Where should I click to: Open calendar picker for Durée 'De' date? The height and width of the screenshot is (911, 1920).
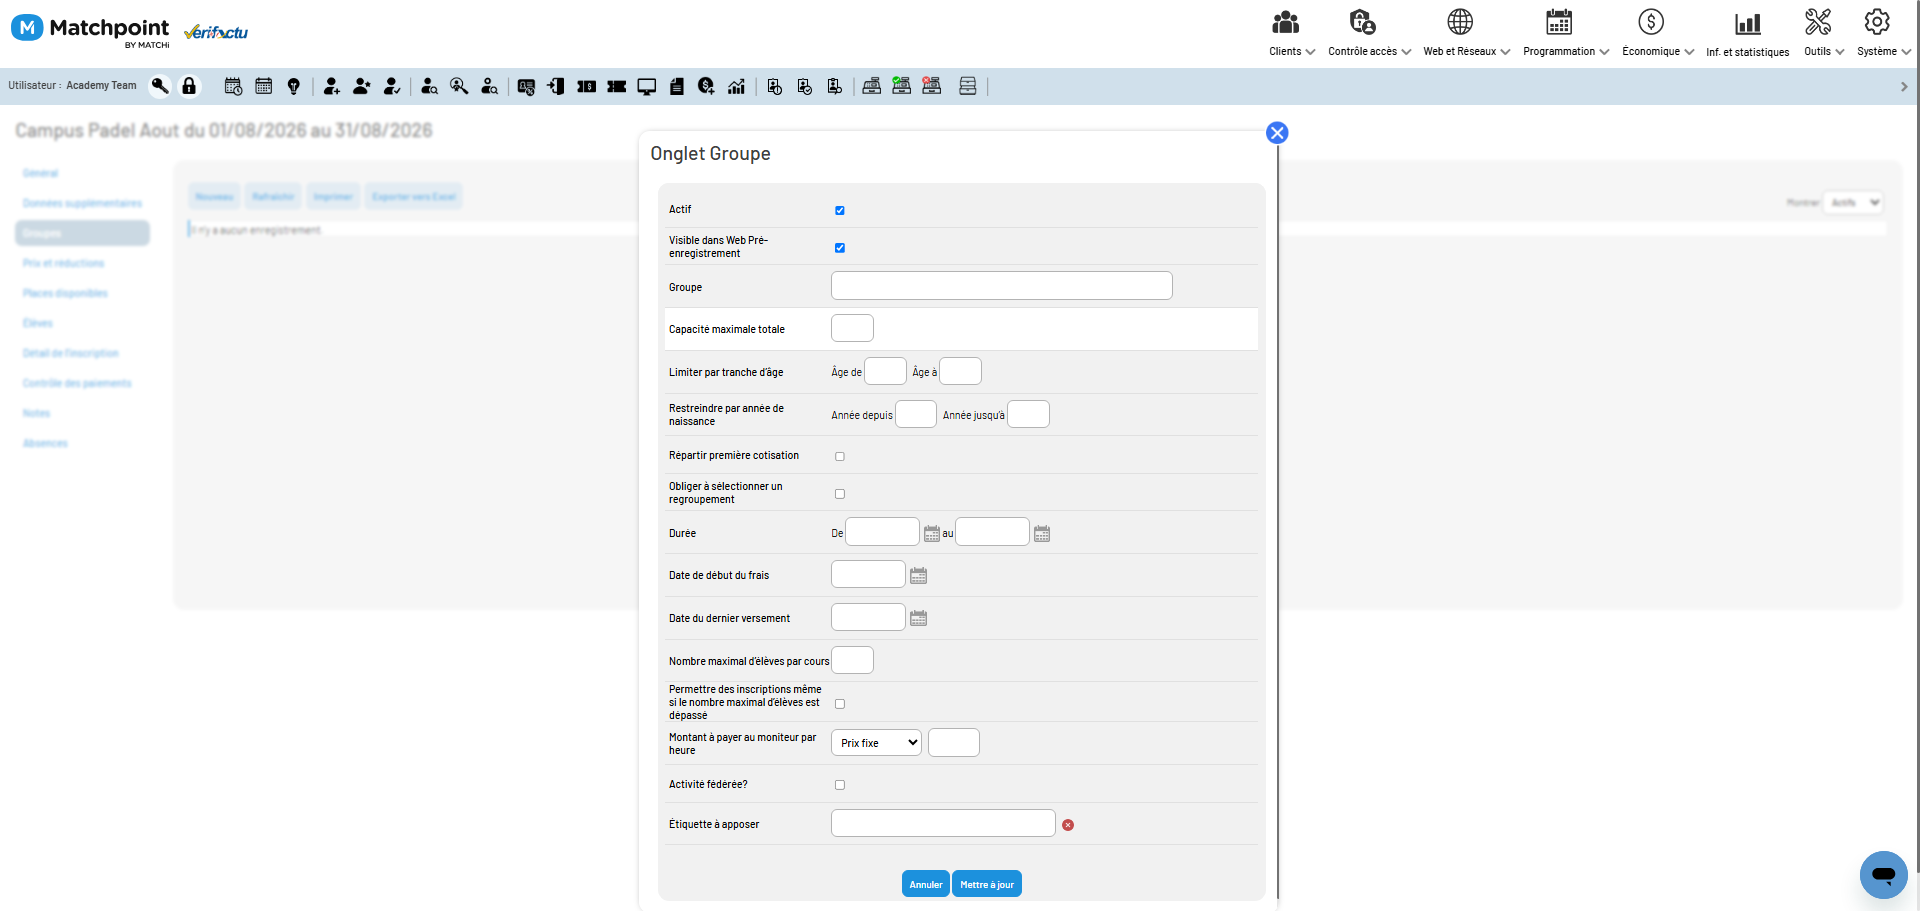coord(932,534)
